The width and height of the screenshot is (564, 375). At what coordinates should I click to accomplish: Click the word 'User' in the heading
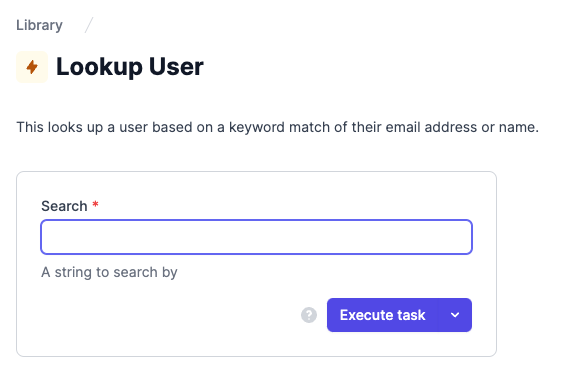point(176,67)
